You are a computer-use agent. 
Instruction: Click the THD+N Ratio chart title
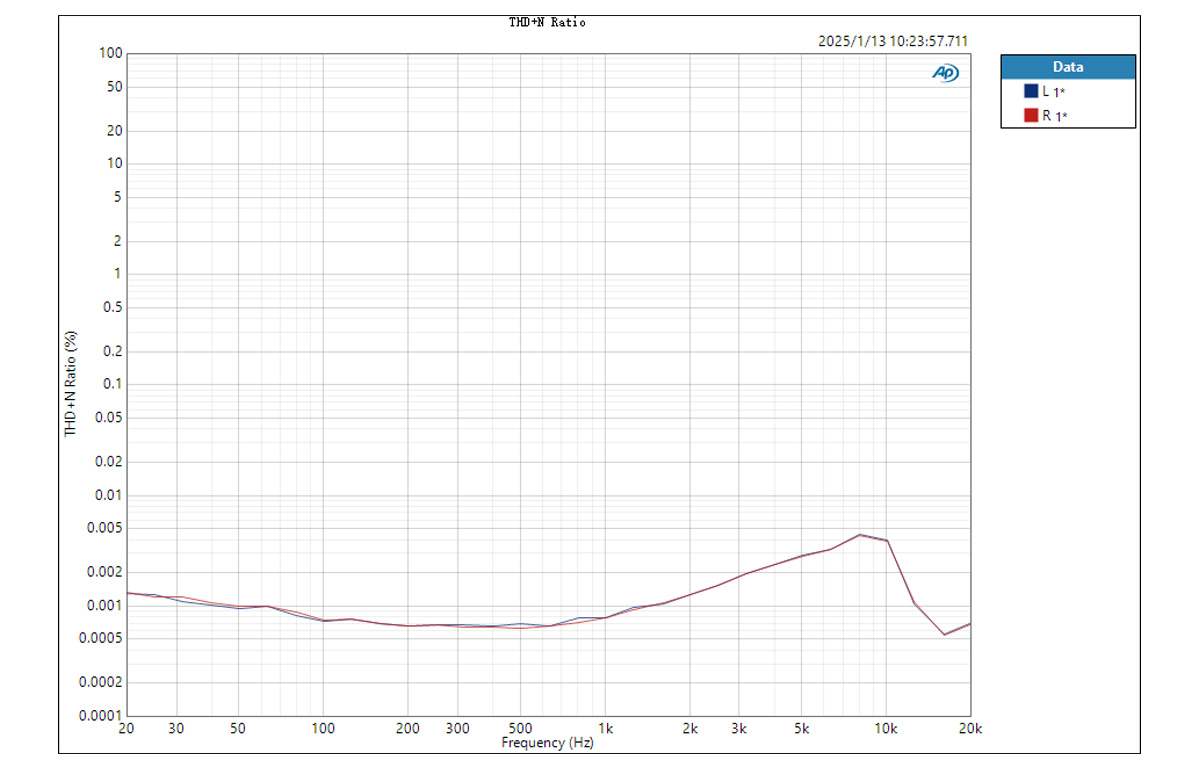click(x=549, y=20)
